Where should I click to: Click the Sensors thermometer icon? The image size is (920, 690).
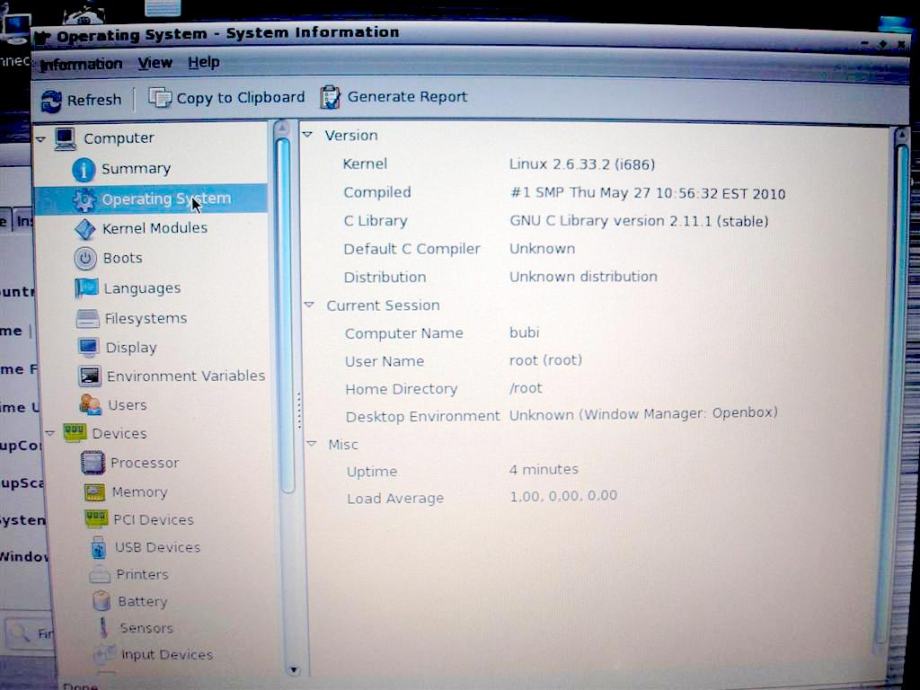103,627
